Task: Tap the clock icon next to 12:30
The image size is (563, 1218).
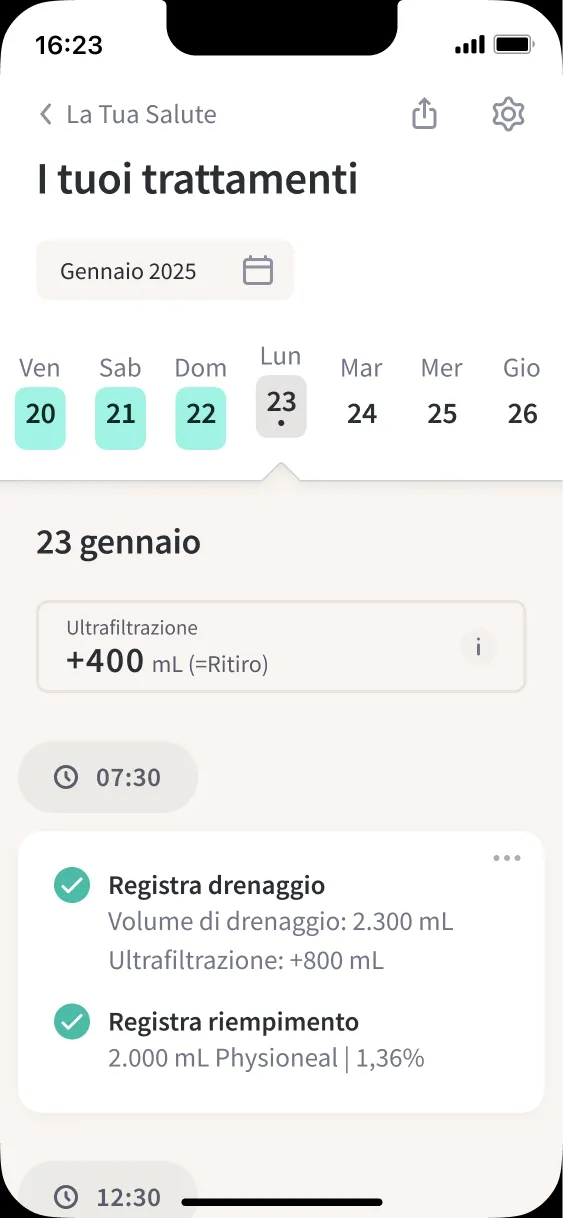Action: pos(66,1196)
